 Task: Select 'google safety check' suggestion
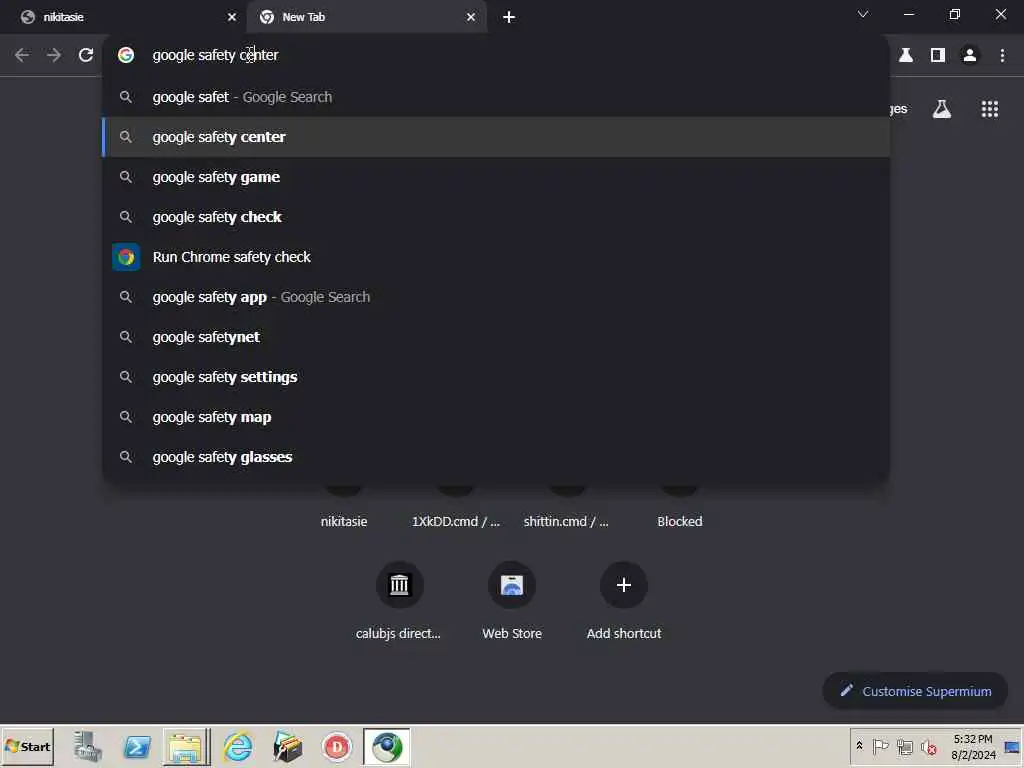click(x=496, y=217)
